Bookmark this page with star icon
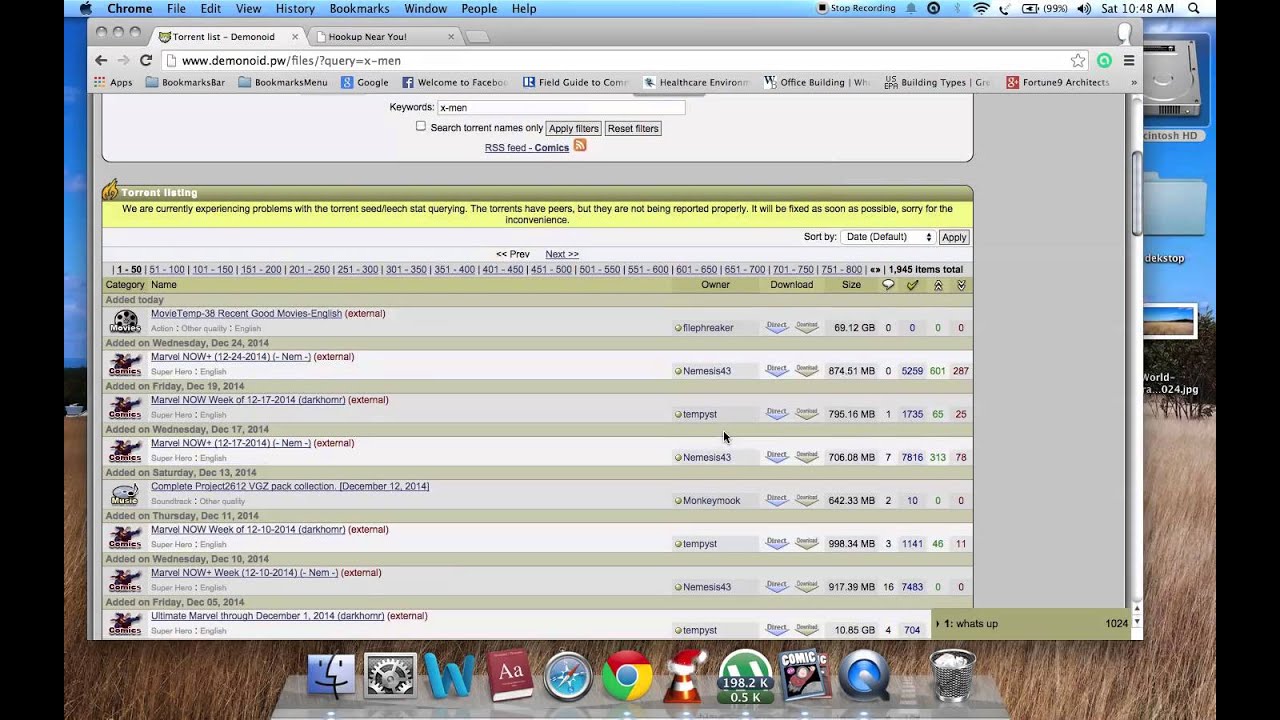This screenshot has width=1280, height=720. click(1078, 60)
